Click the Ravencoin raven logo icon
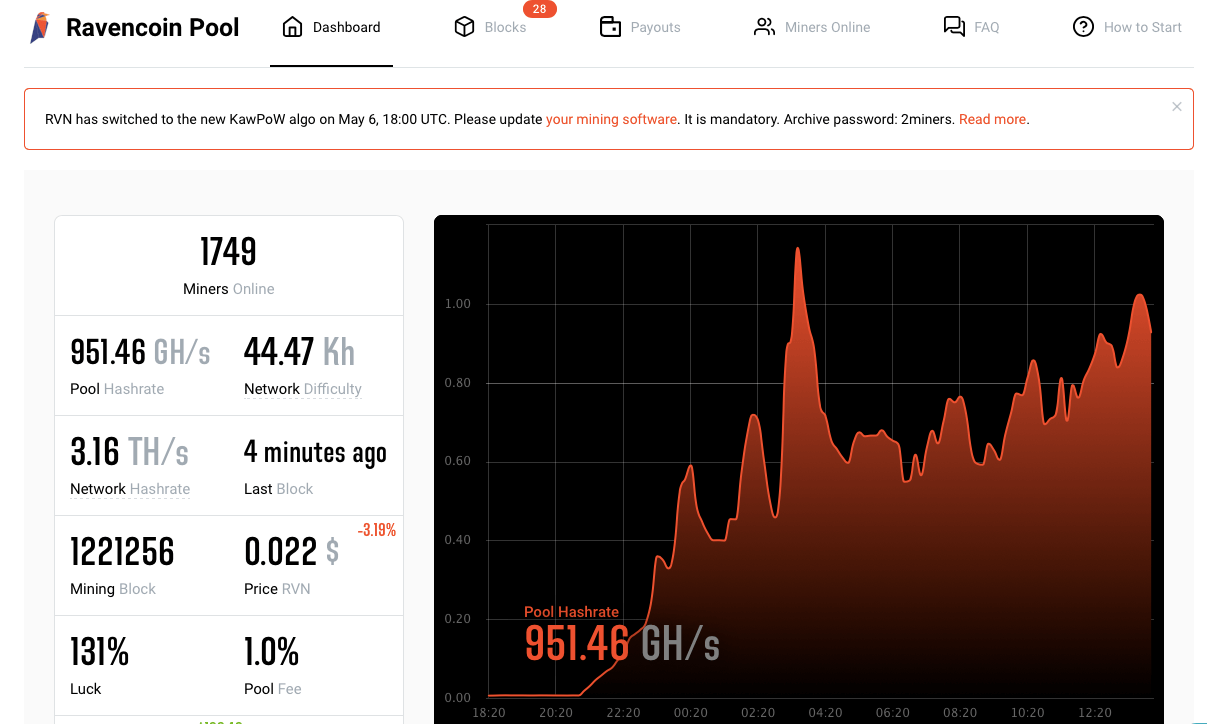The height and width of the screenshot is (724, 1207). (40, 27)
